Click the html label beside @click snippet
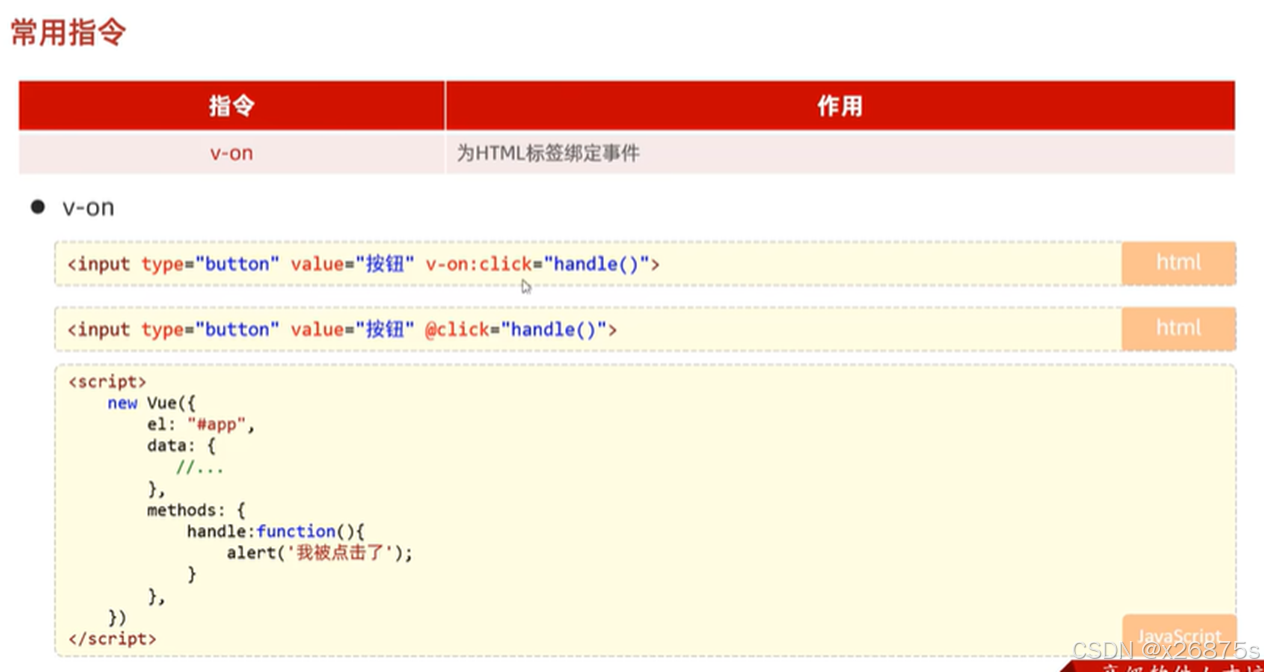 click(1178, 328)
